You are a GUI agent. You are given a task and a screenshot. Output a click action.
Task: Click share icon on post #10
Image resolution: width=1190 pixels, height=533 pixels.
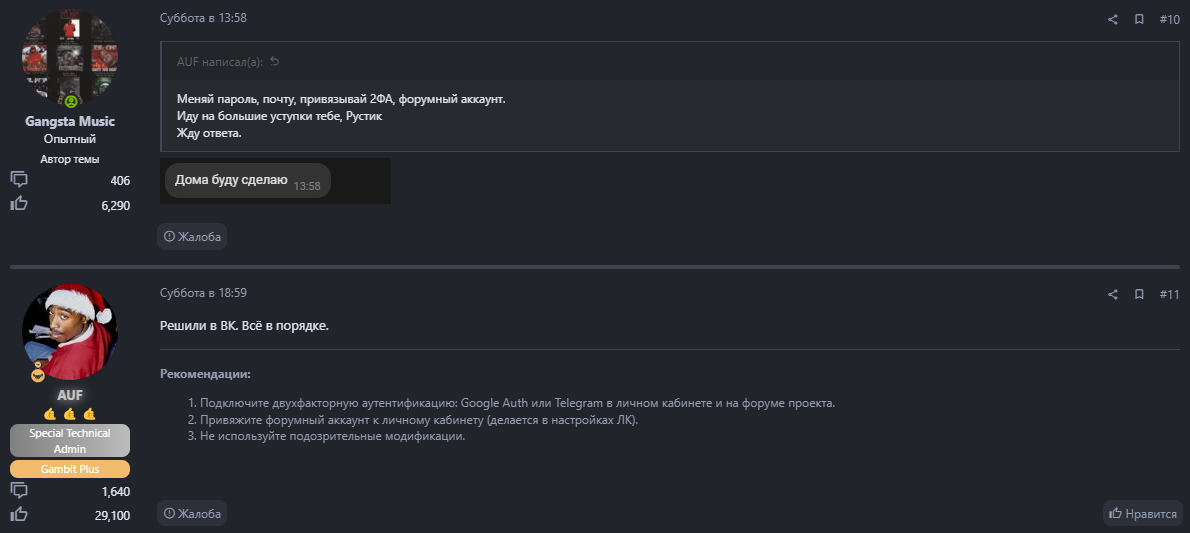click(1113, 19)
